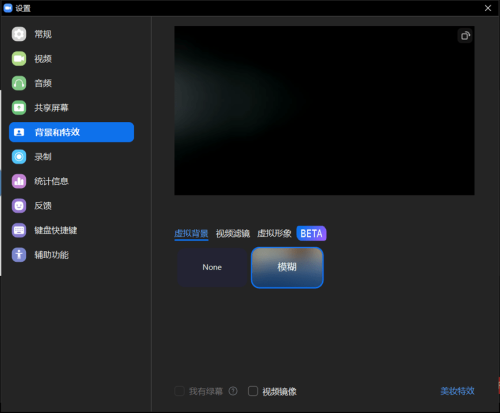This screenshot has width=500, height=413.
Task: Enable the 视频镜像 mirror video checkbox
Action: pyautogui.click(x=253, y=391)
